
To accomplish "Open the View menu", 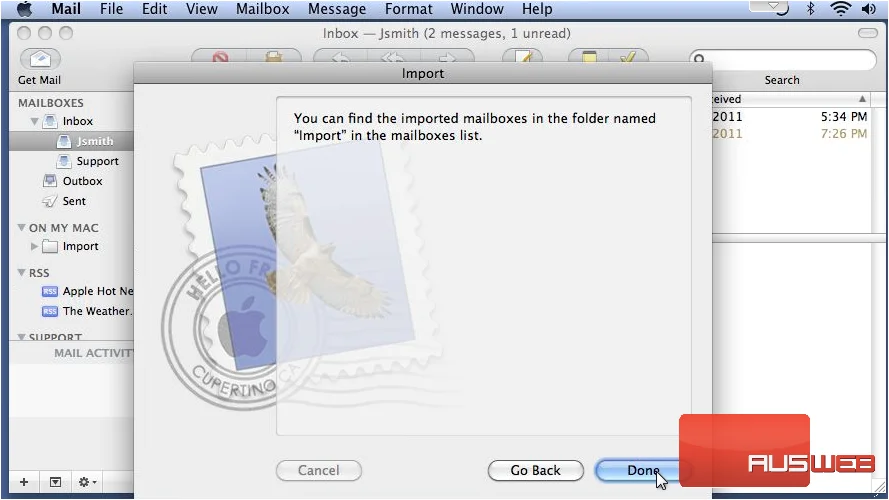I will point(201,9).
